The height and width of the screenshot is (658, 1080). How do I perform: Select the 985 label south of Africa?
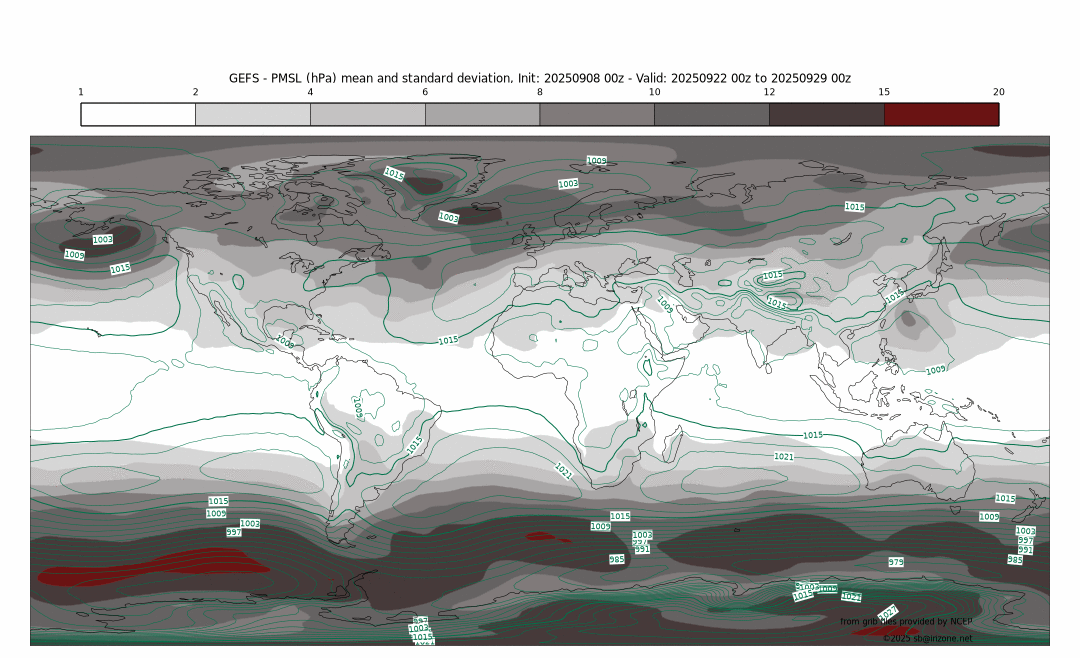click(617, 559)
